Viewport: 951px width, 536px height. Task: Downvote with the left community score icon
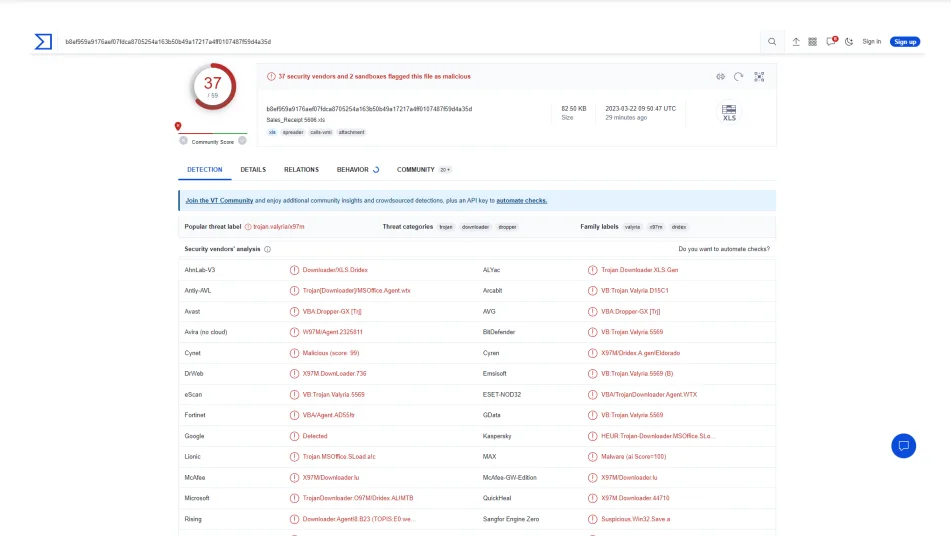pos(183,141)
